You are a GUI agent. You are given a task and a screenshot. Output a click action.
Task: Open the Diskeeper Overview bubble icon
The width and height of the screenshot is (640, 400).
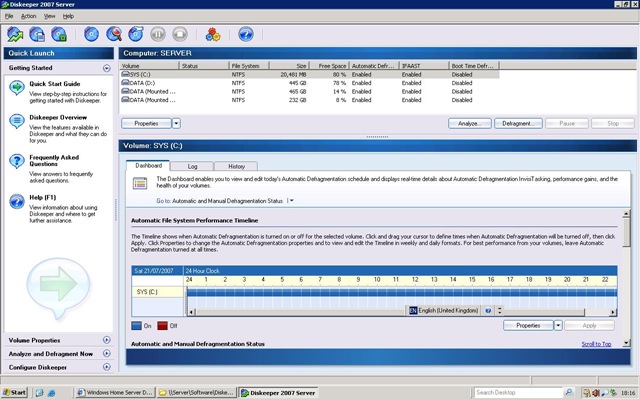pyautogui.click(x=17, y=121)
